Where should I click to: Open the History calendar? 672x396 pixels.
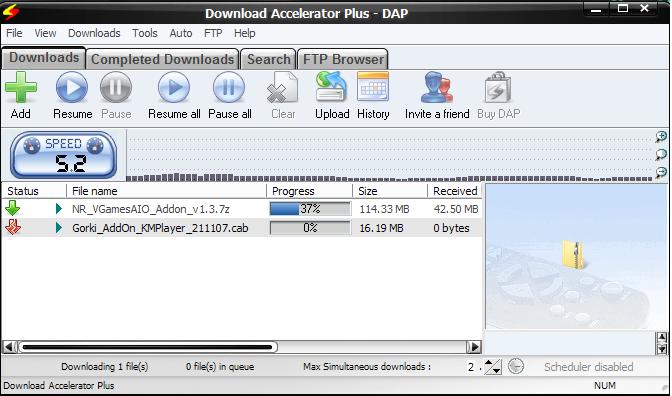click(373, 87)
